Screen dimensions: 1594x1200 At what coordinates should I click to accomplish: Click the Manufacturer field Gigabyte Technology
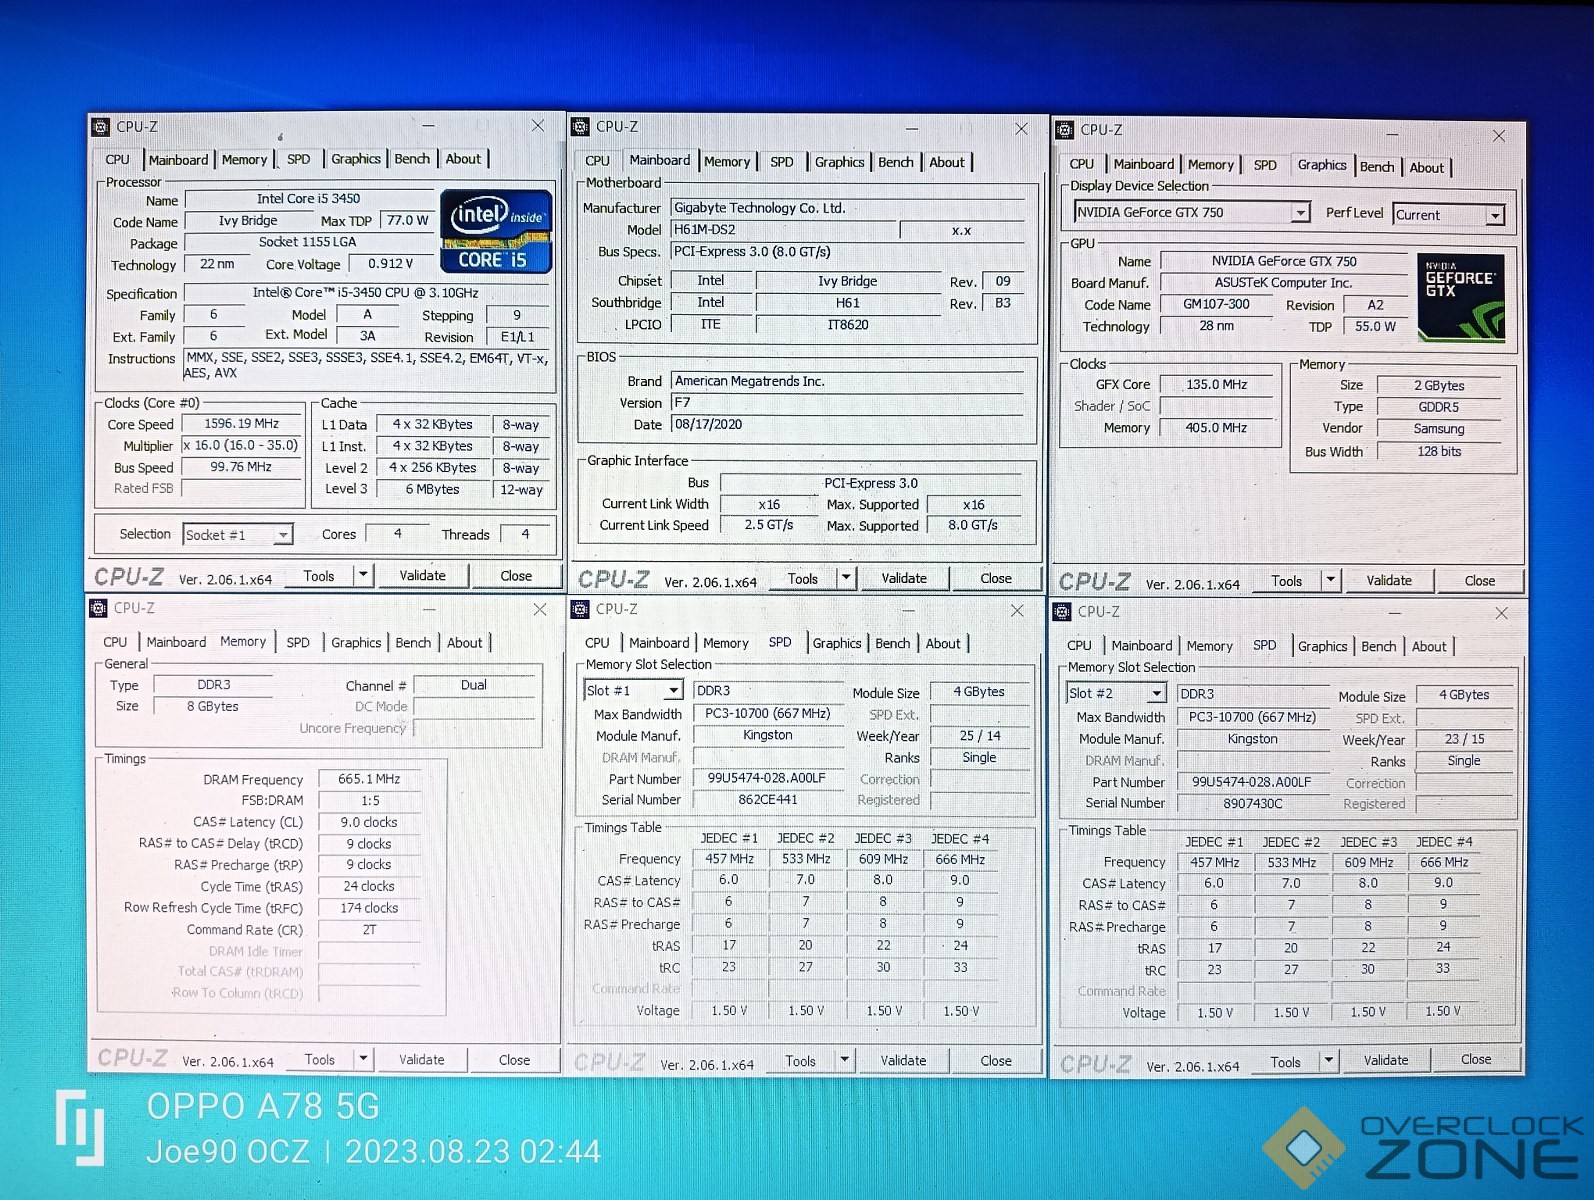coord(848,208)
